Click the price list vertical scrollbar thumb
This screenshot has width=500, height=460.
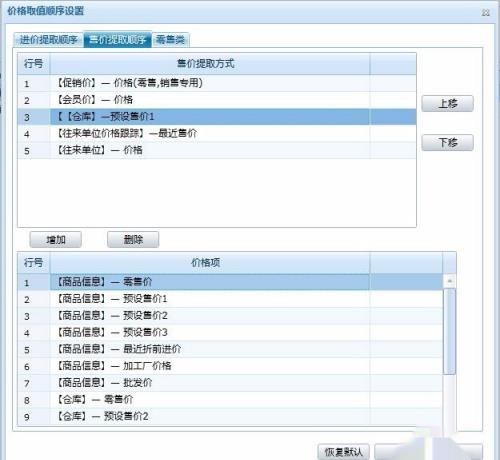pos(449,331)
